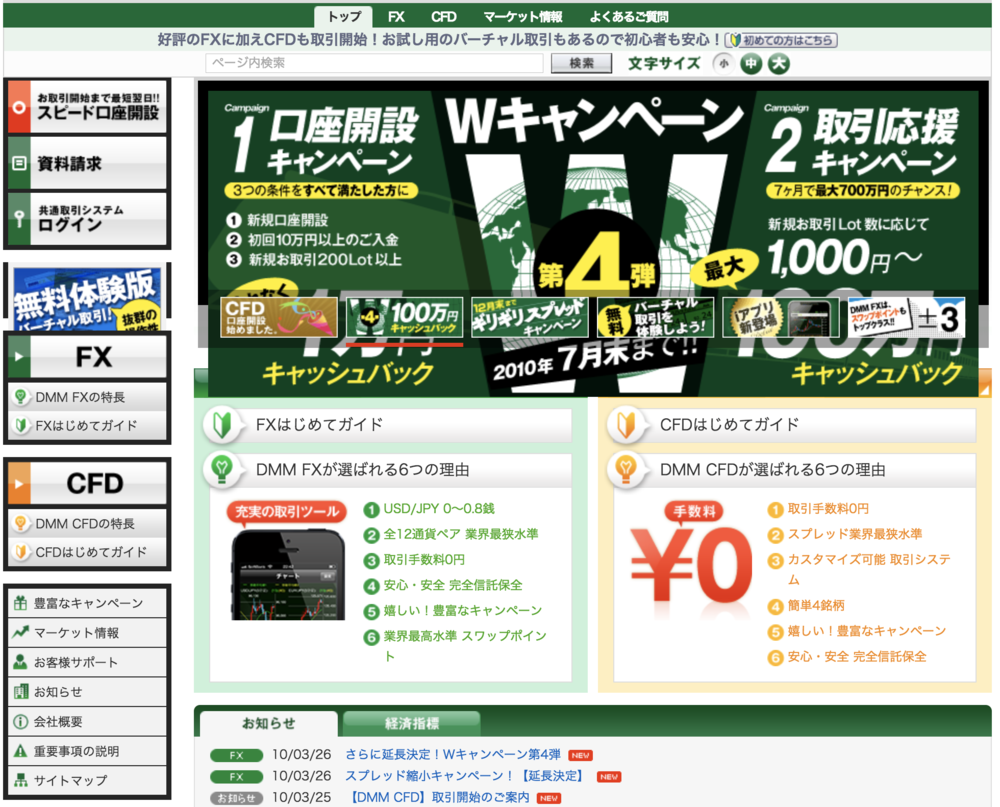This screenshot has width=1000, height=807.
Task: Click the building icon beside お知らせ
Action: pyautogui.click(x=20, y=692)
